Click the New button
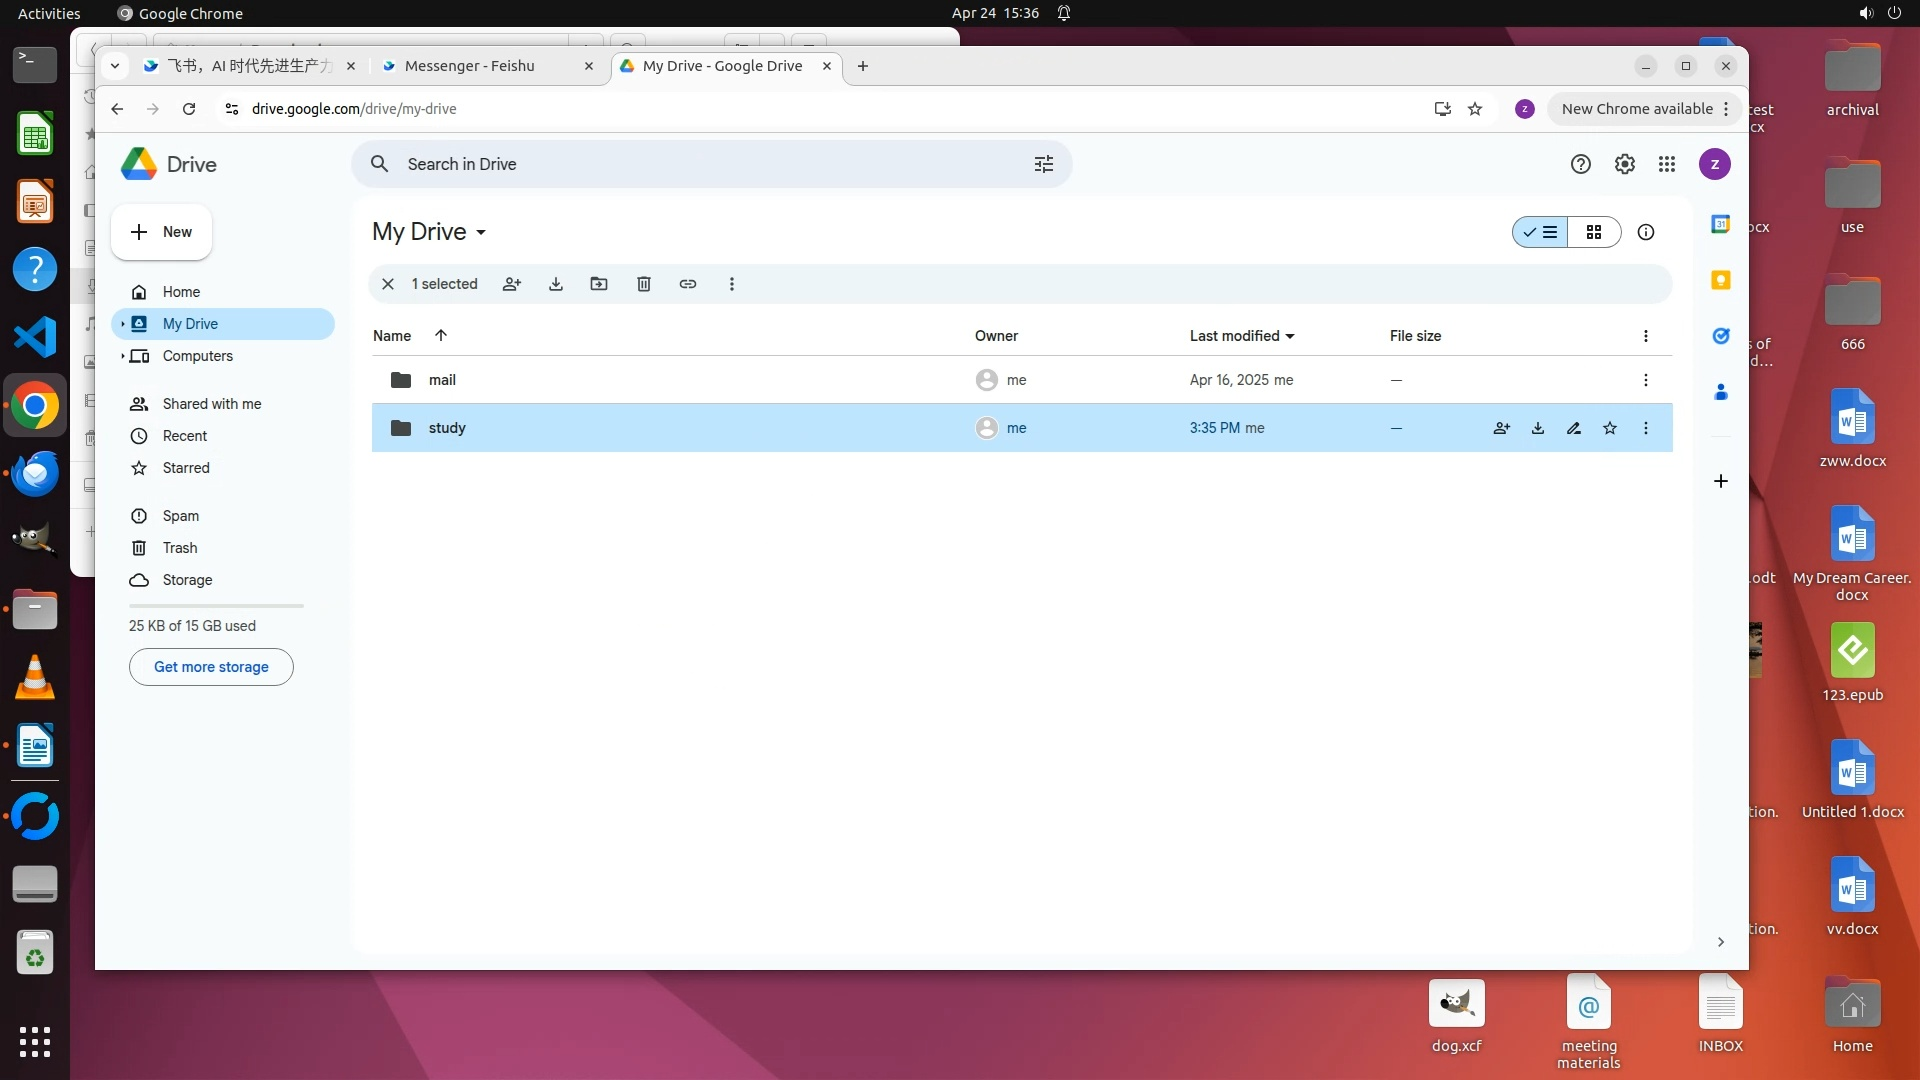Viewport: 1920px width, 1080px height. [x=162, y=232]
